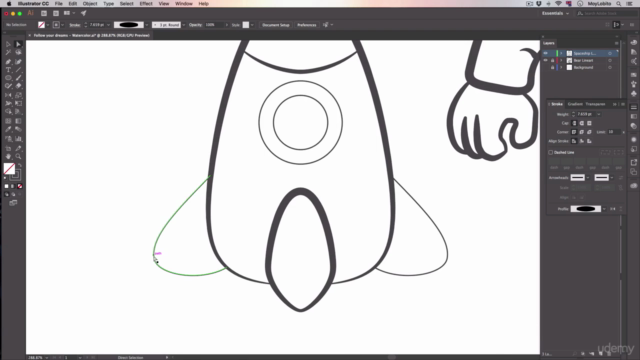This screenshot has width=640, height=360.
Task: Select the Magic Wand tool
Action: pos(8,53)
